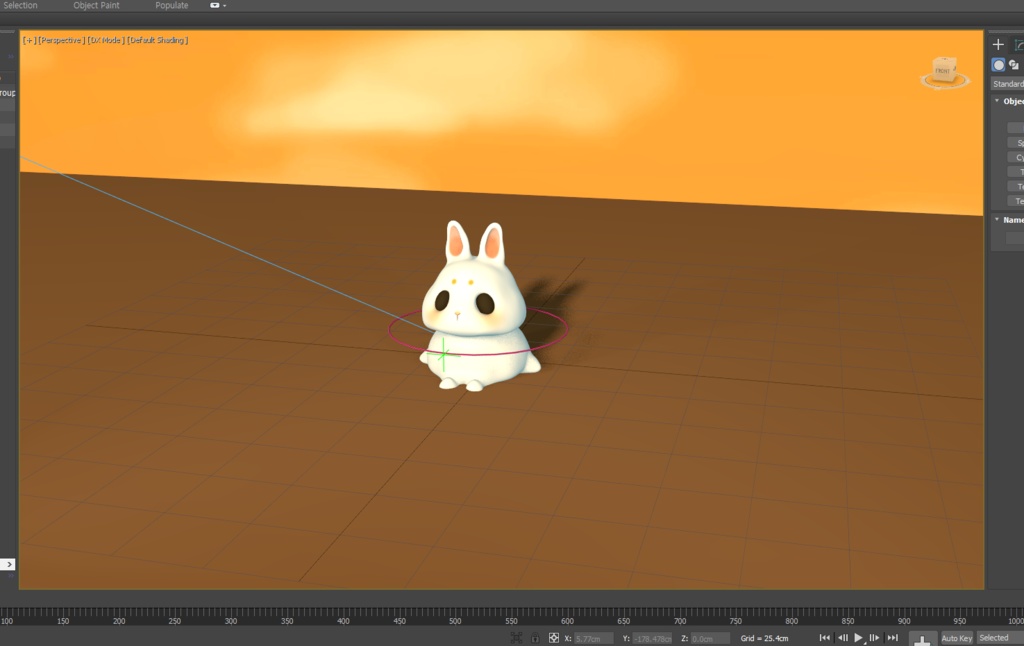Image resolution: width=1024 pixels, height=646 pixels.
Task: Click the 'Grid = 25.4cm' status text
Action: (x=764, y=639)
